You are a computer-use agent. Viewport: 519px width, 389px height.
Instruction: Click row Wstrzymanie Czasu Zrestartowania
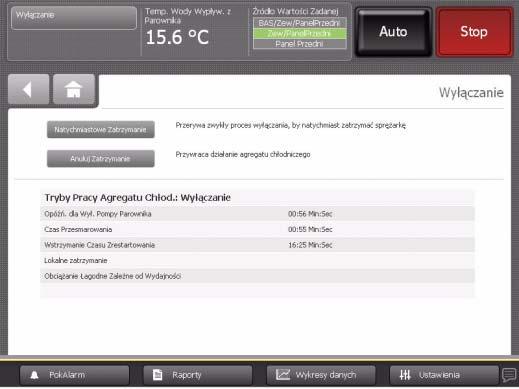coord(257,245)
